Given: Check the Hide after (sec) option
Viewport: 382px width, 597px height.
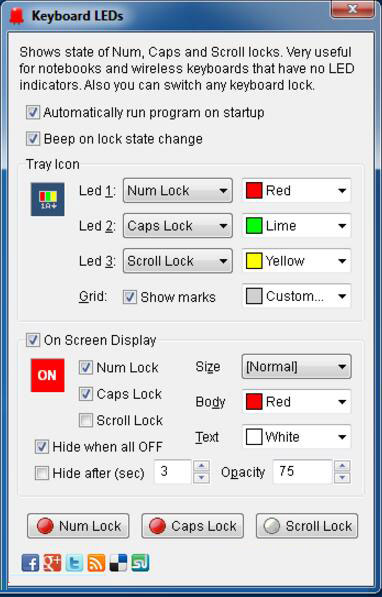Looking at the screenshot, I should coord(42,473).
